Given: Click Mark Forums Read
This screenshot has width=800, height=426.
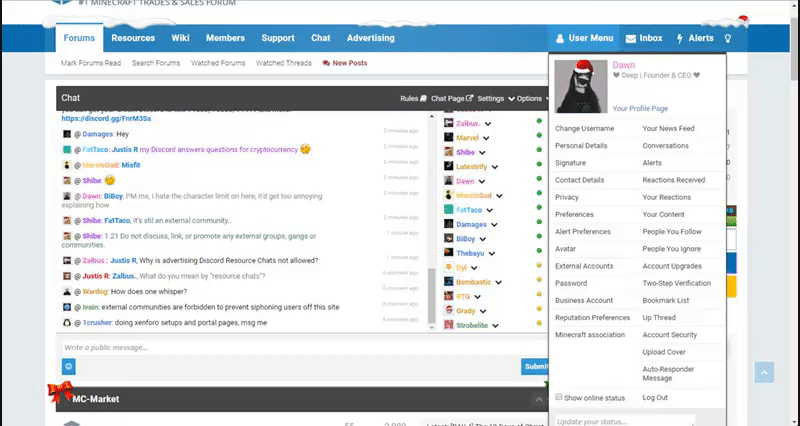Looking at the screenshot, I should tap(91, 63).
